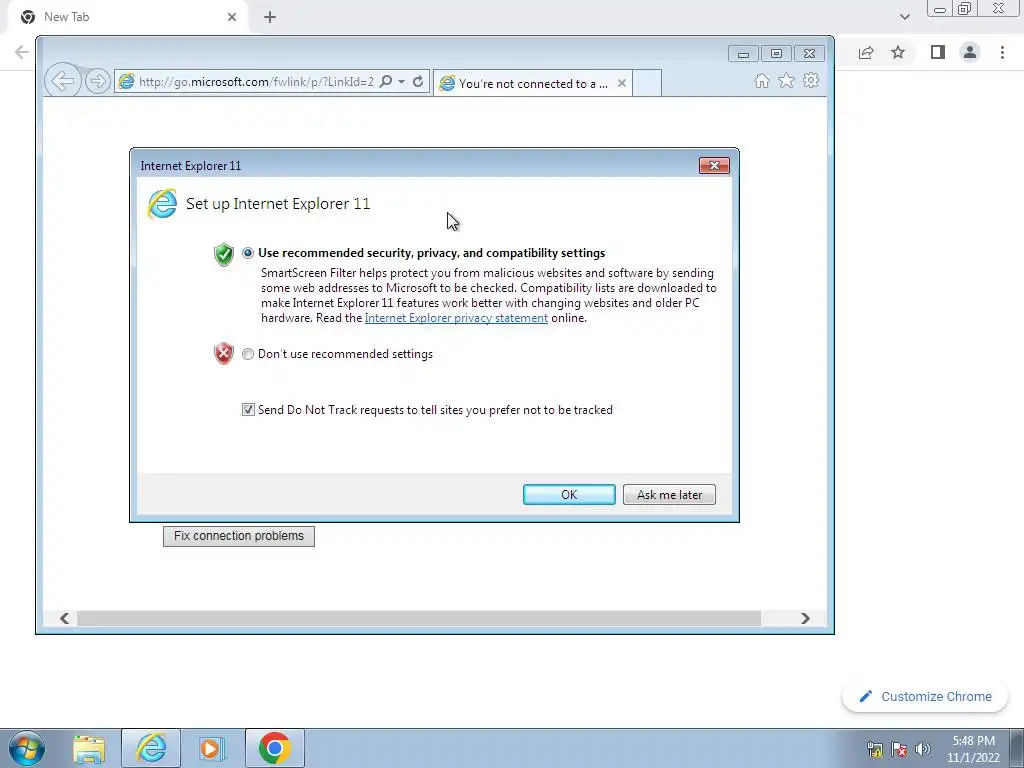Click Customize Chrome button
Viewport: 1024px width, 768px height.
tap(925, 696)
